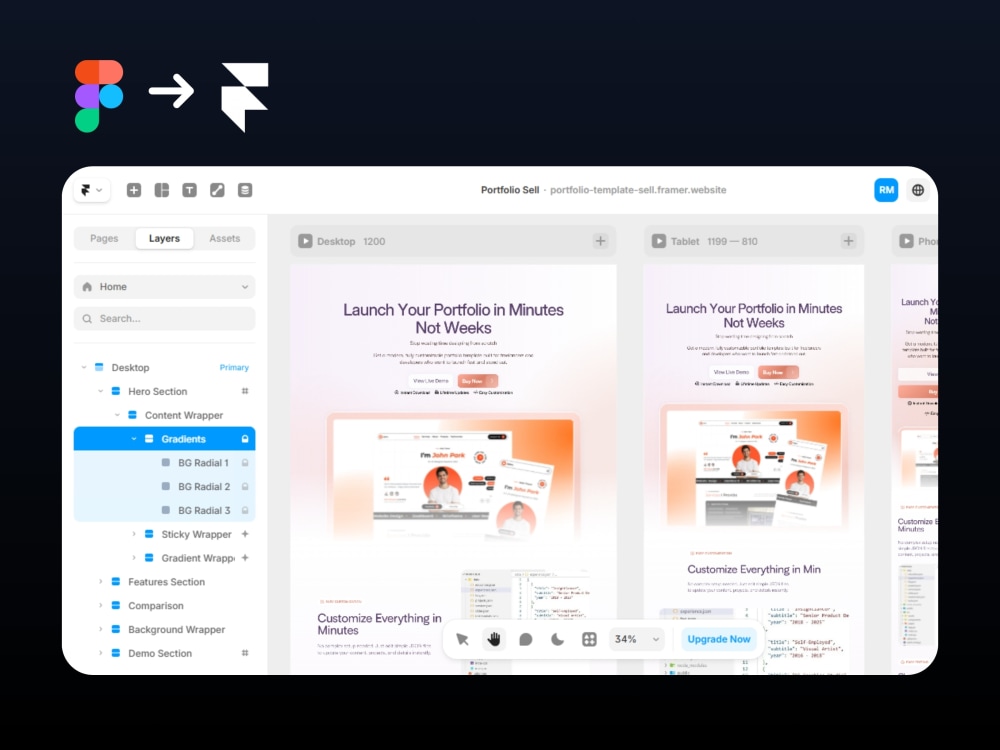Viewport: 1000px width, 750px height.
Task: Click the Primary label on Desktop
Action: coord(234,367)
